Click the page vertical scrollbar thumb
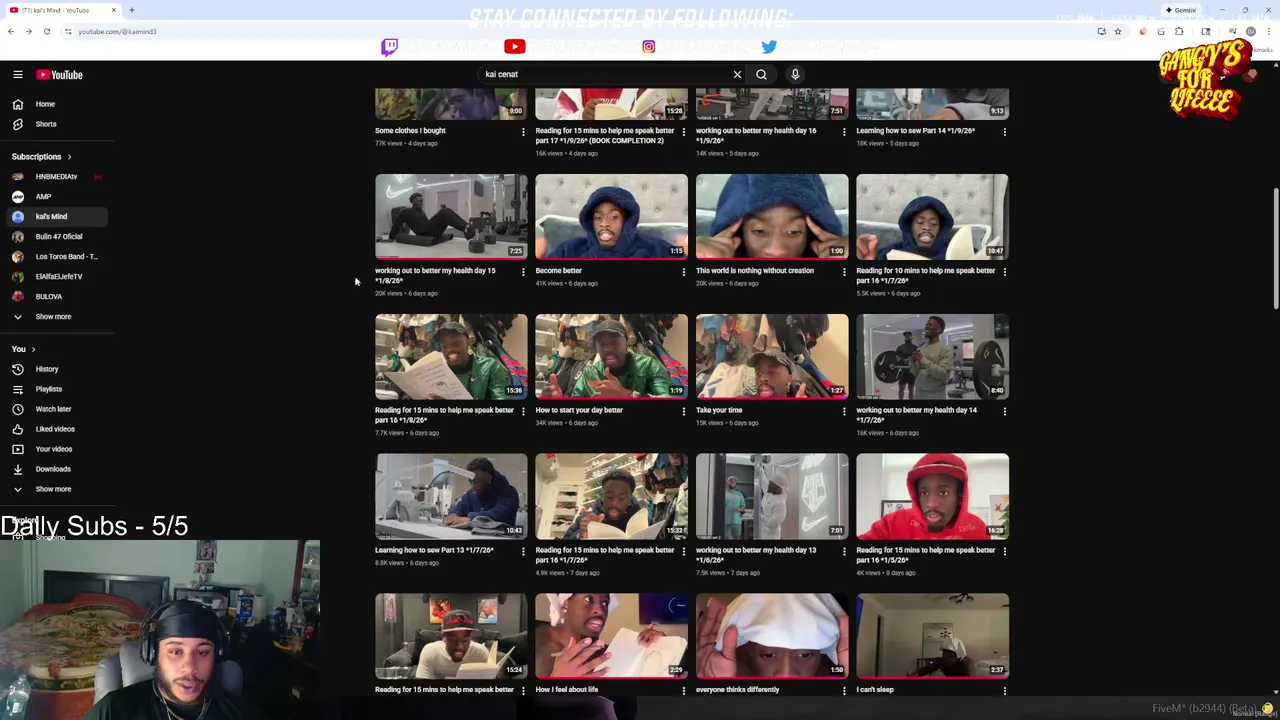 [1274, 249]
